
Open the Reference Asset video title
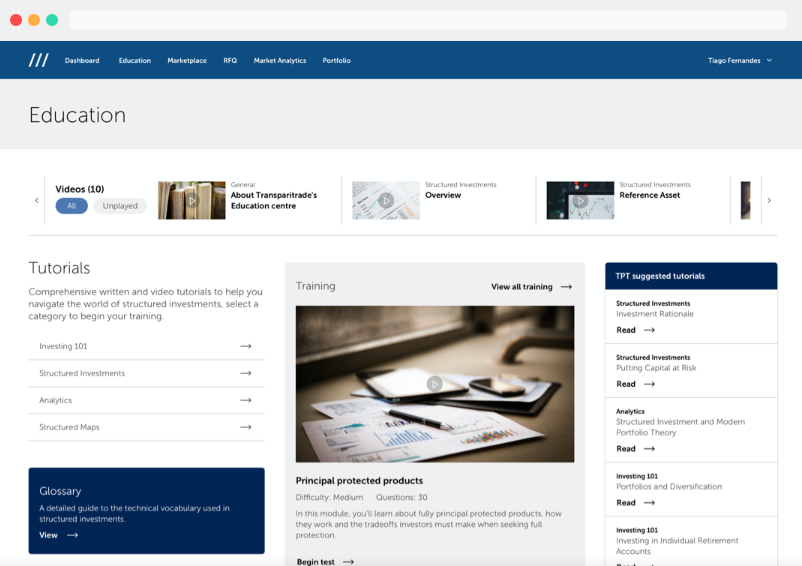650,195
